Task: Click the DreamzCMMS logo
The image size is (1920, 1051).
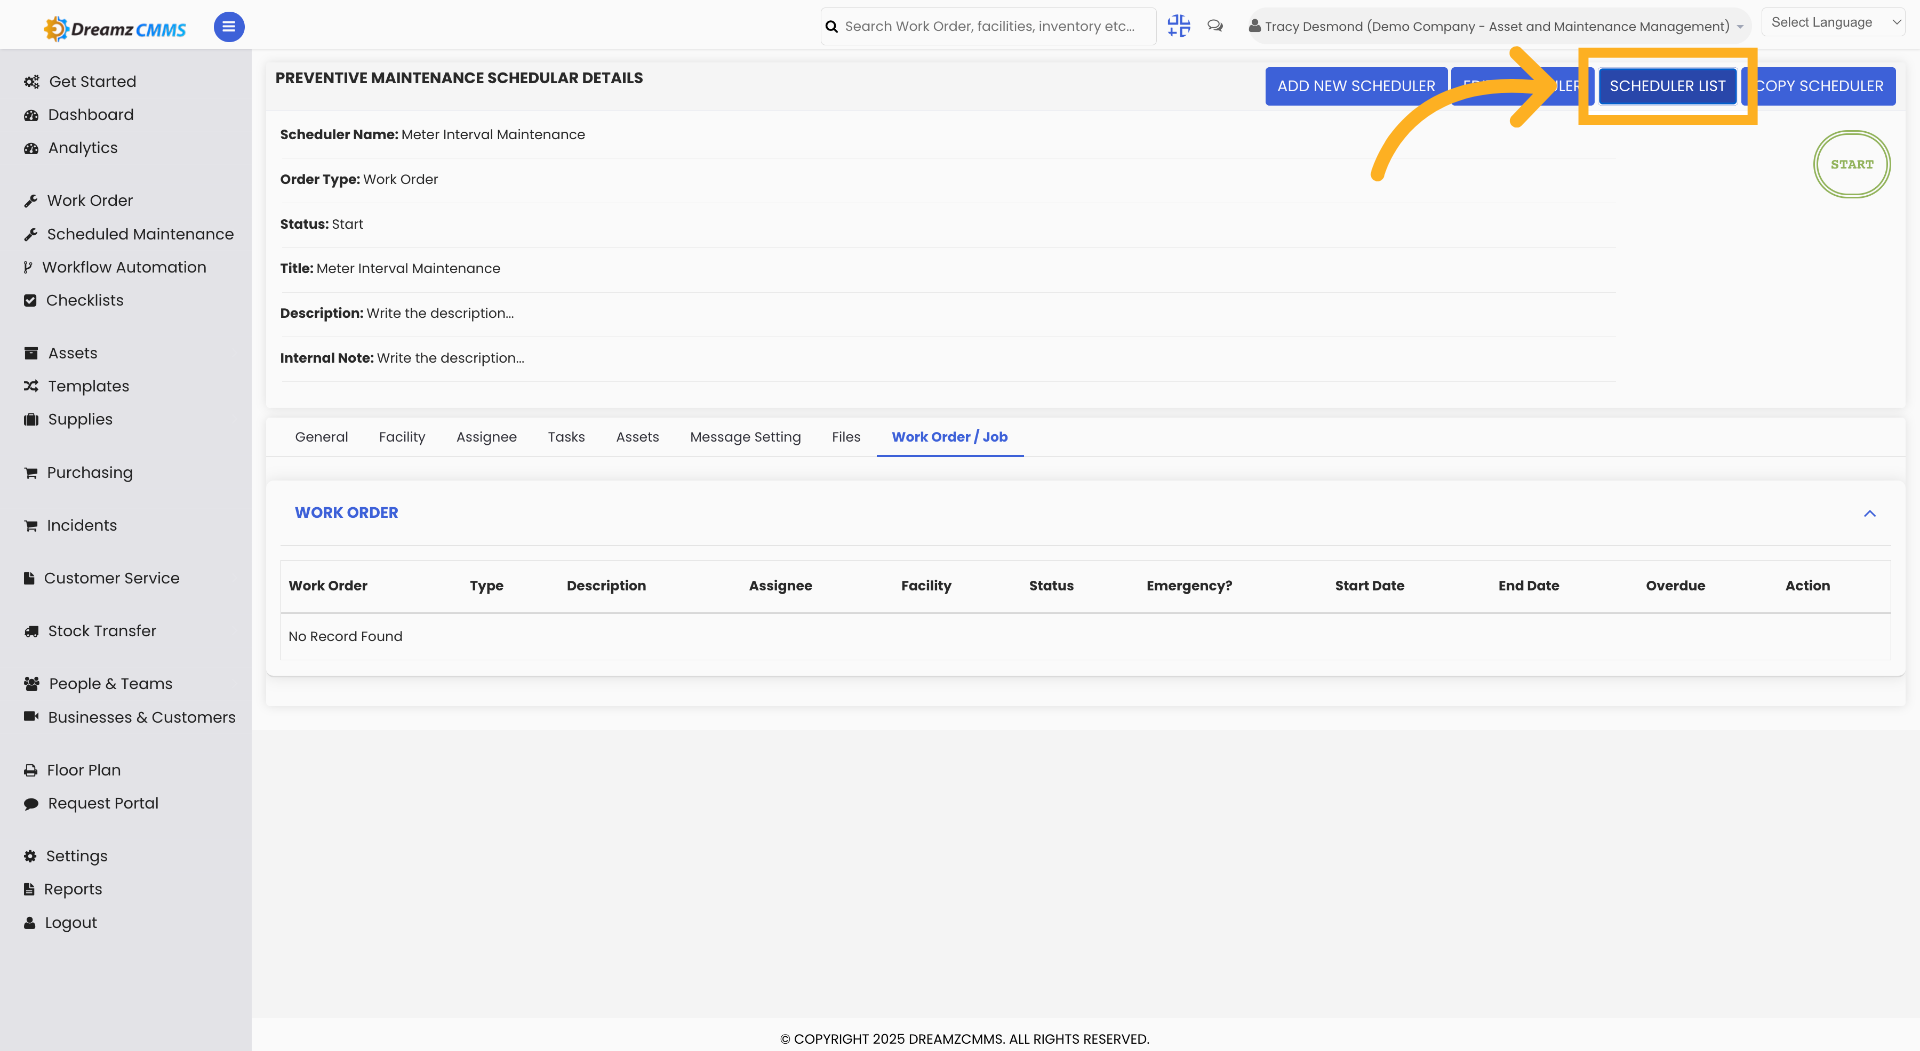Action: pos(115,28)
